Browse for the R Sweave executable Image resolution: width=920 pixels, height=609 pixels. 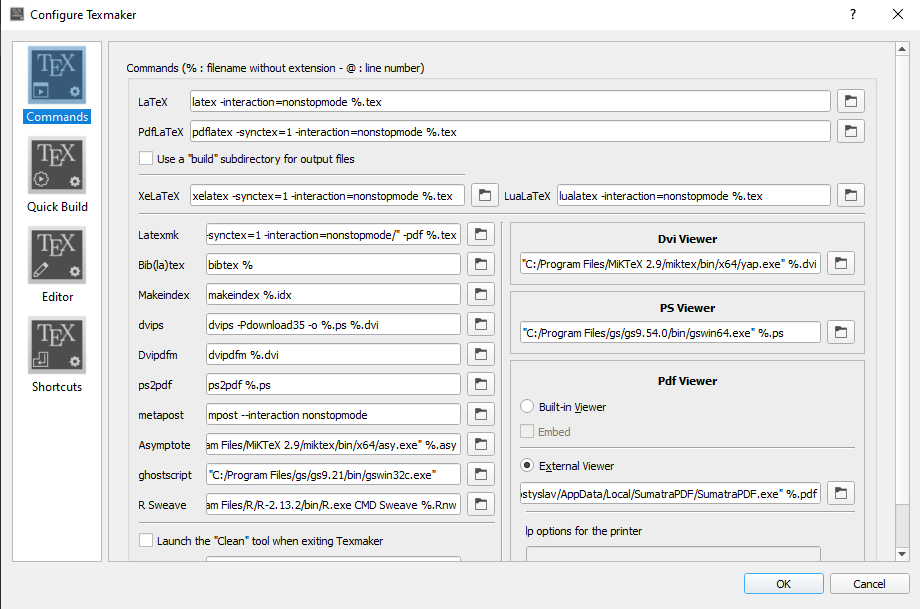click(x=481, y=504)
